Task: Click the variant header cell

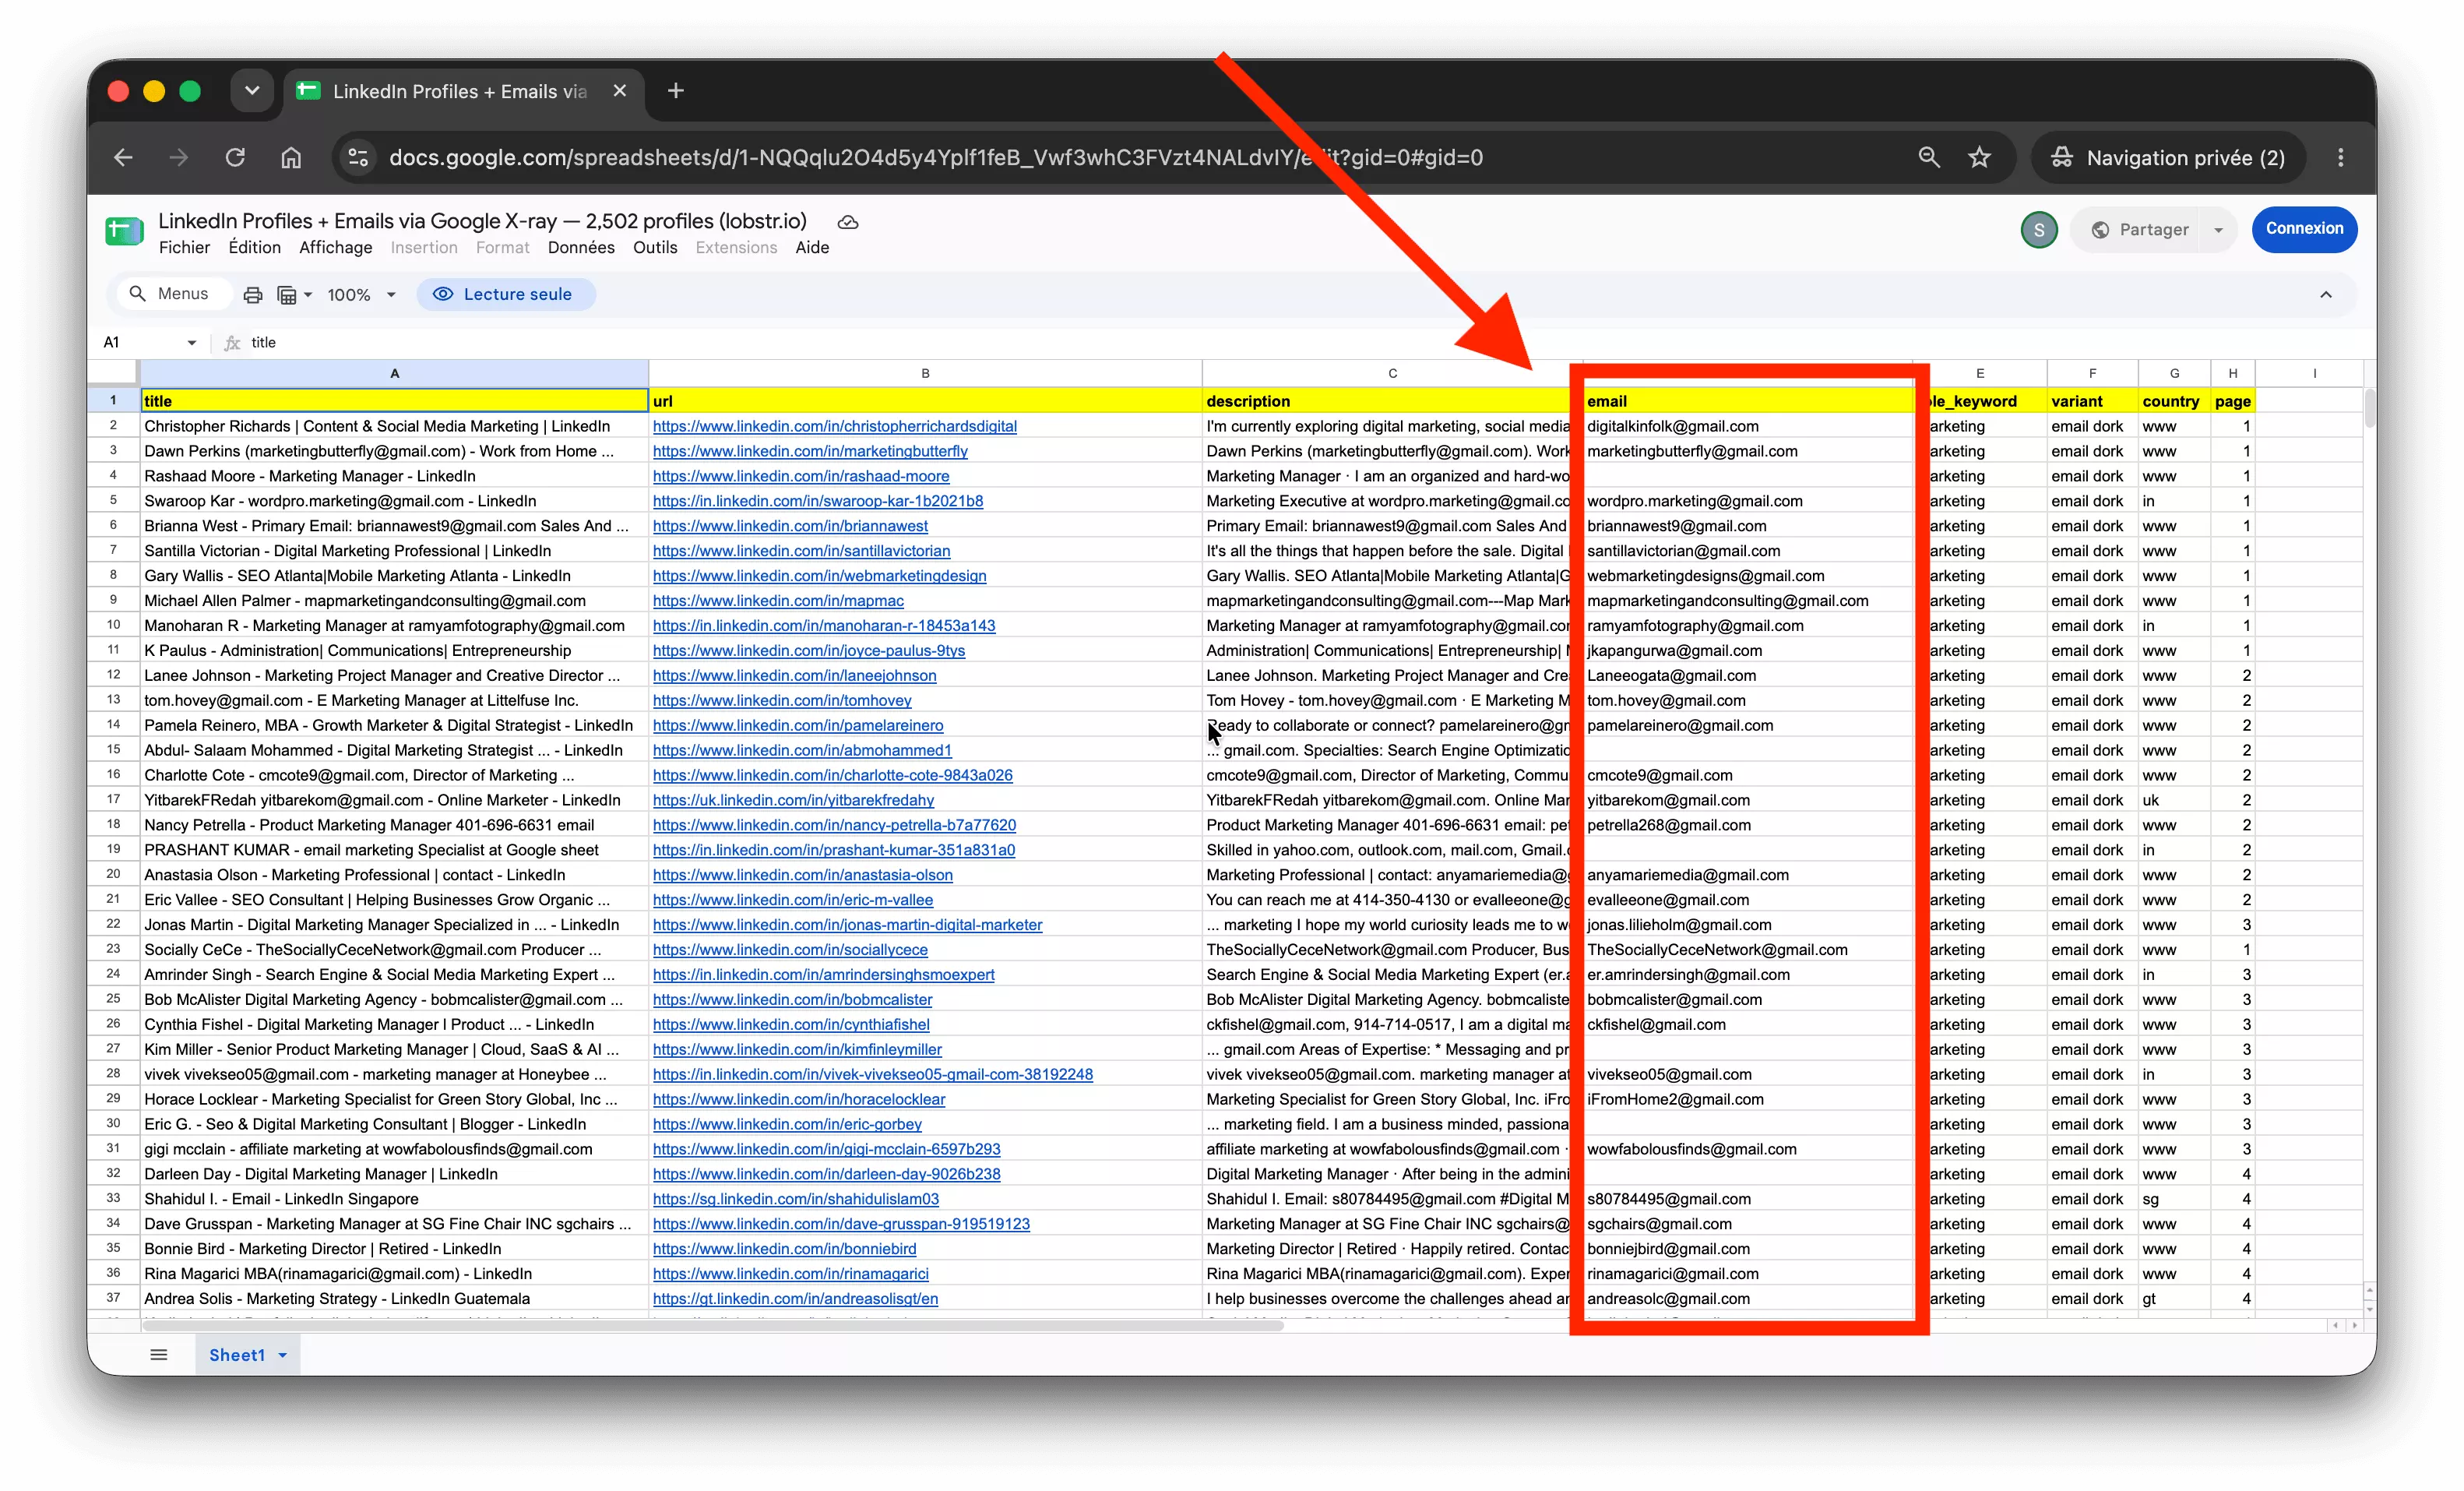Action: click(x=2092, y=401)
